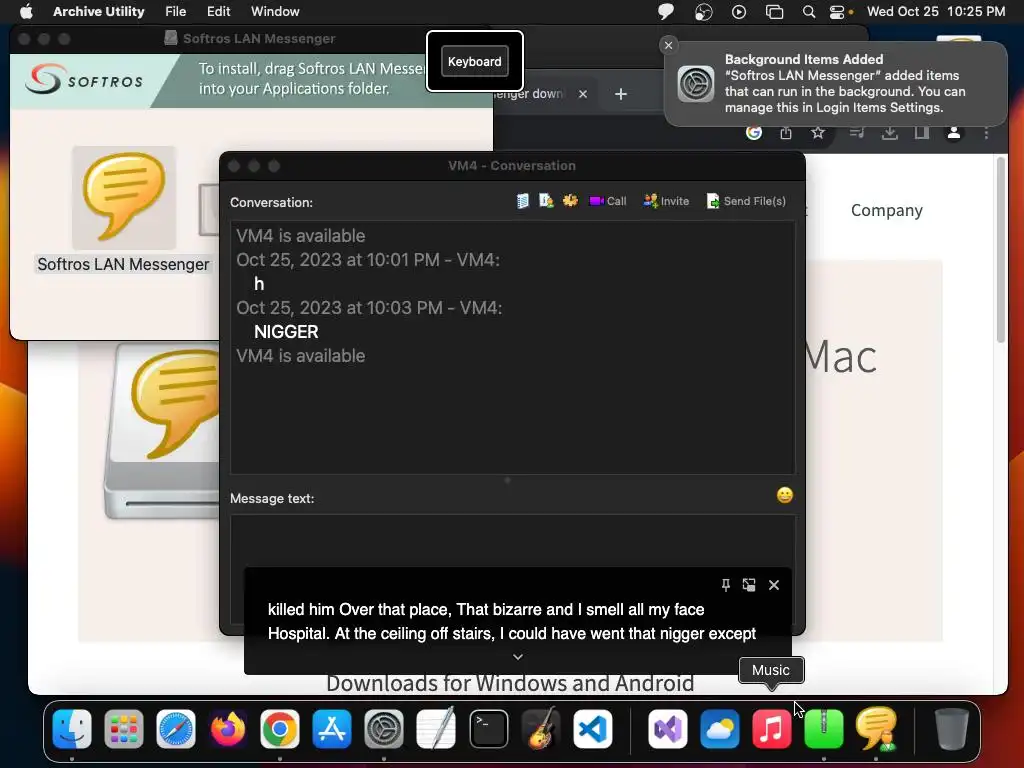Open the blue cloud app in Dock
Viewport: 1024px width, 768px height.
pyautogui.click(x=720, y=729)
